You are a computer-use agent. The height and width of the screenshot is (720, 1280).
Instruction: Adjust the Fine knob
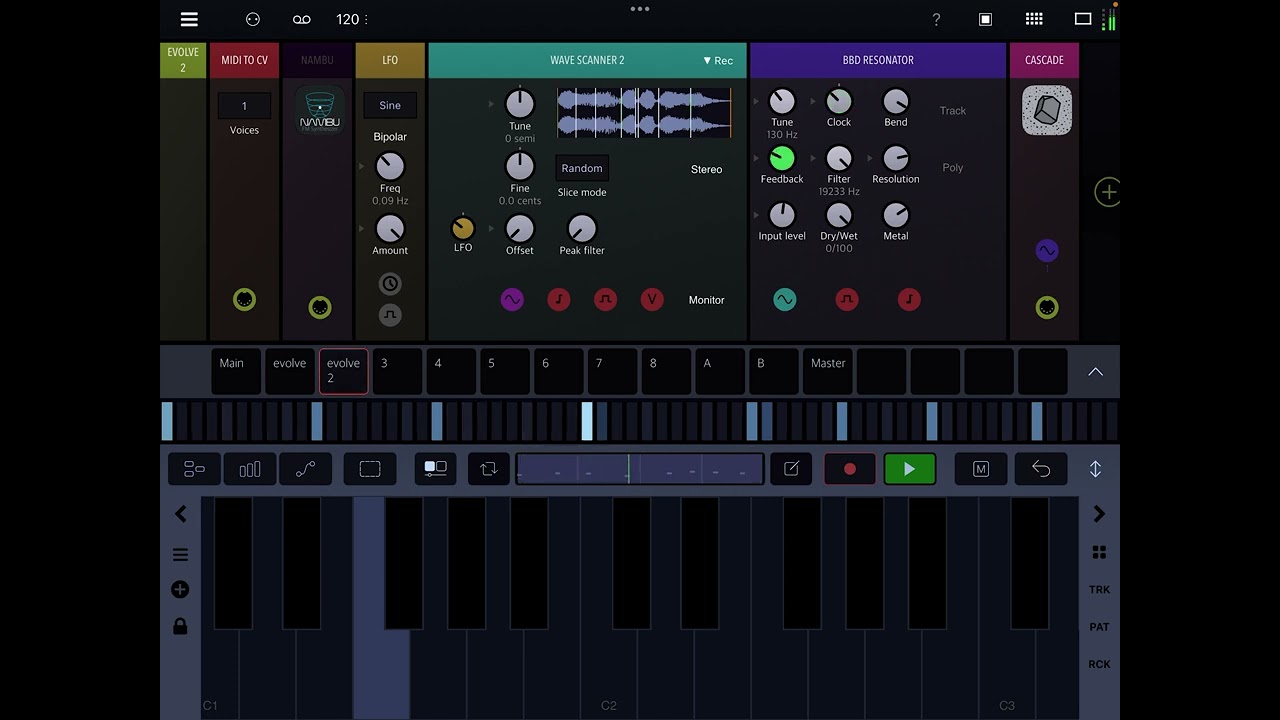coord(520,165)
